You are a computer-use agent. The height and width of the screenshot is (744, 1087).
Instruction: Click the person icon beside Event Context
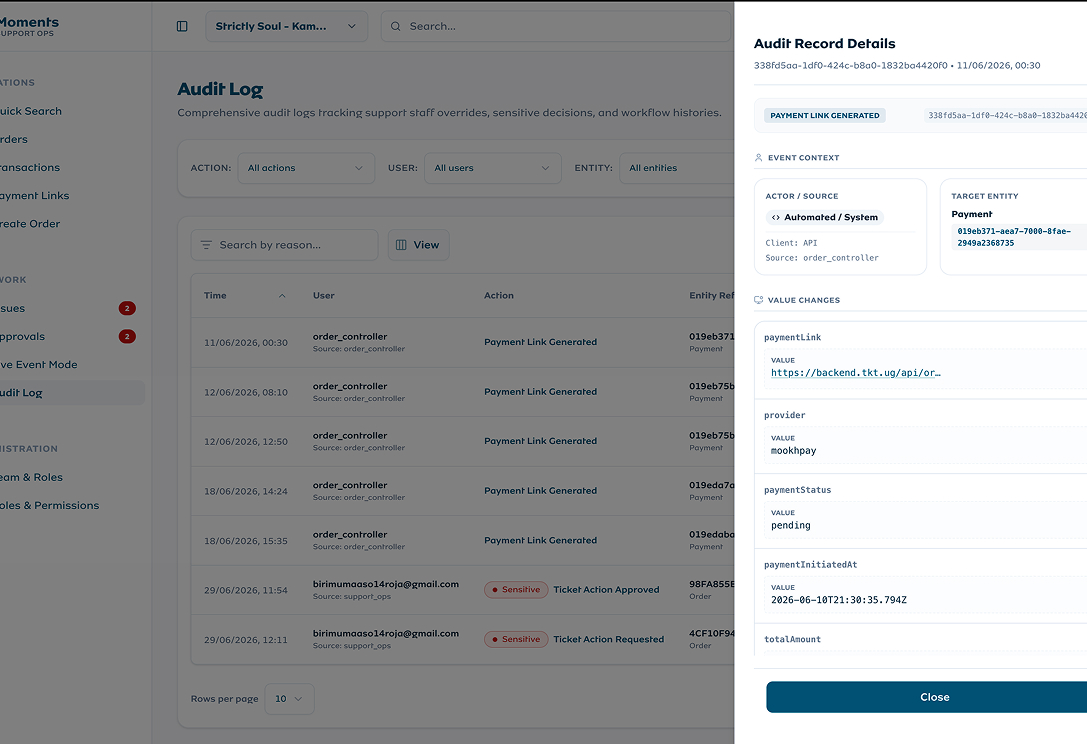758,158
